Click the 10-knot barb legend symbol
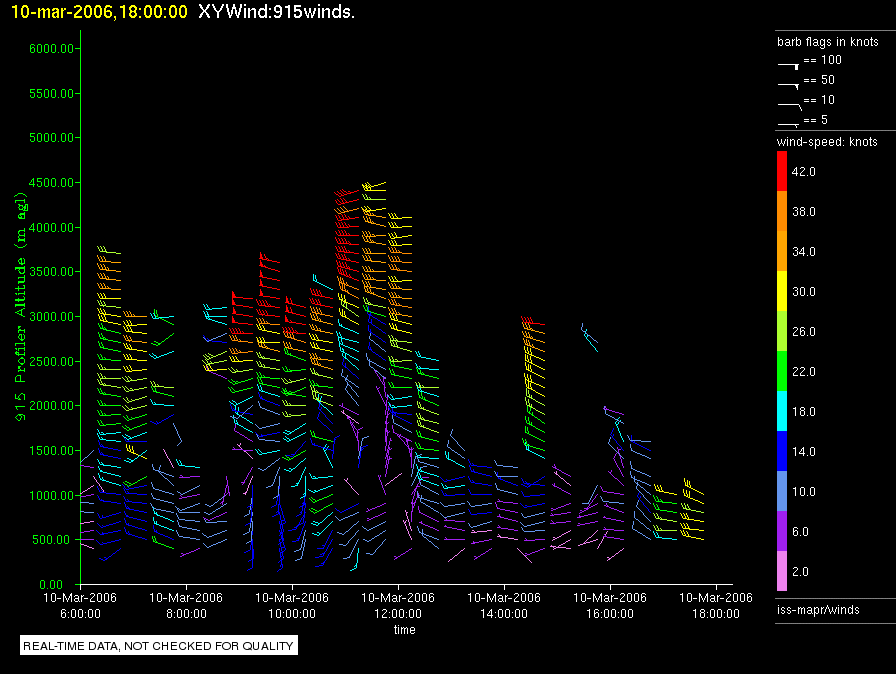The height and width of the screenshot is (674, 896). (788, 103)
